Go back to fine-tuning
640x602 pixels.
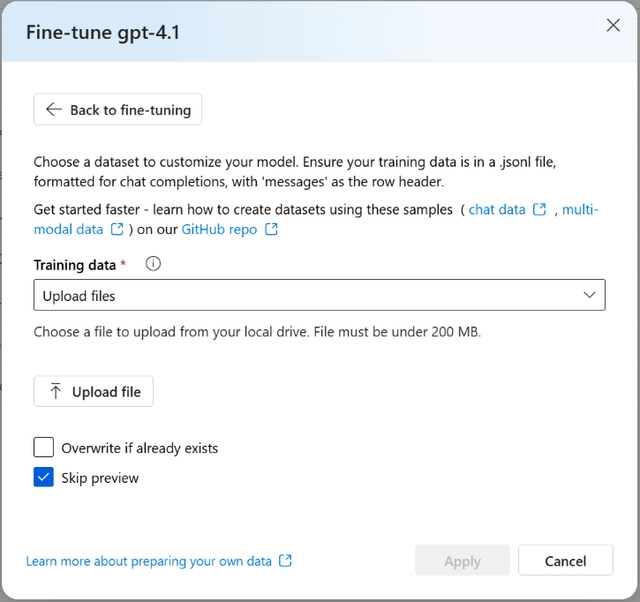tap(118, 110)
